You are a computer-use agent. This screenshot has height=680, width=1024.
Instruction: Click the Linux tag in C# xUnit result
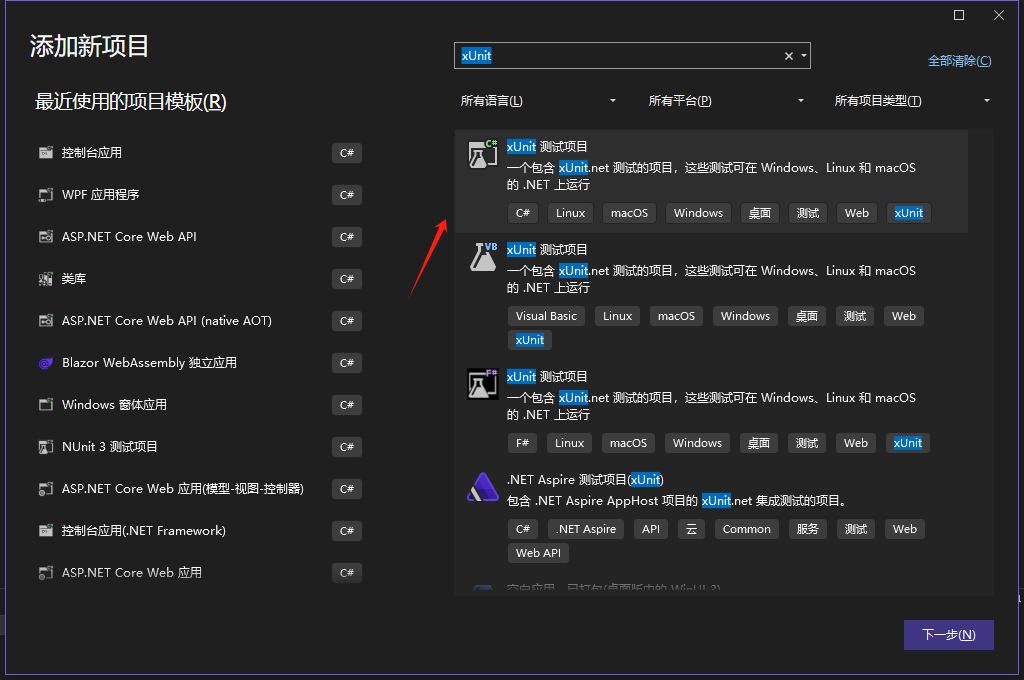570,213
